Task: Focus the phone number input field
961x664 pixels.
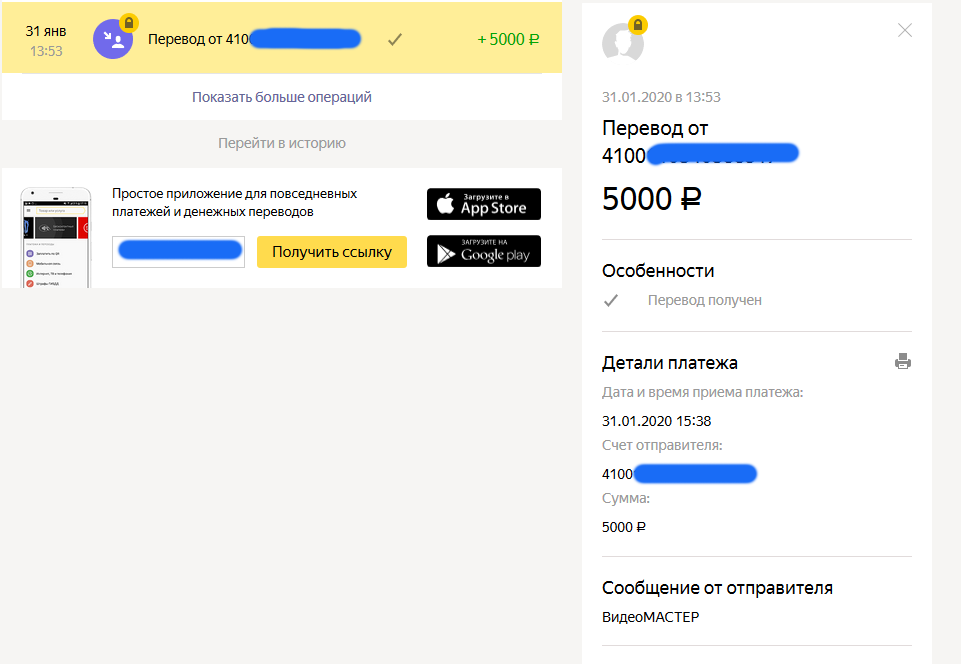Action: pos(179,252)
